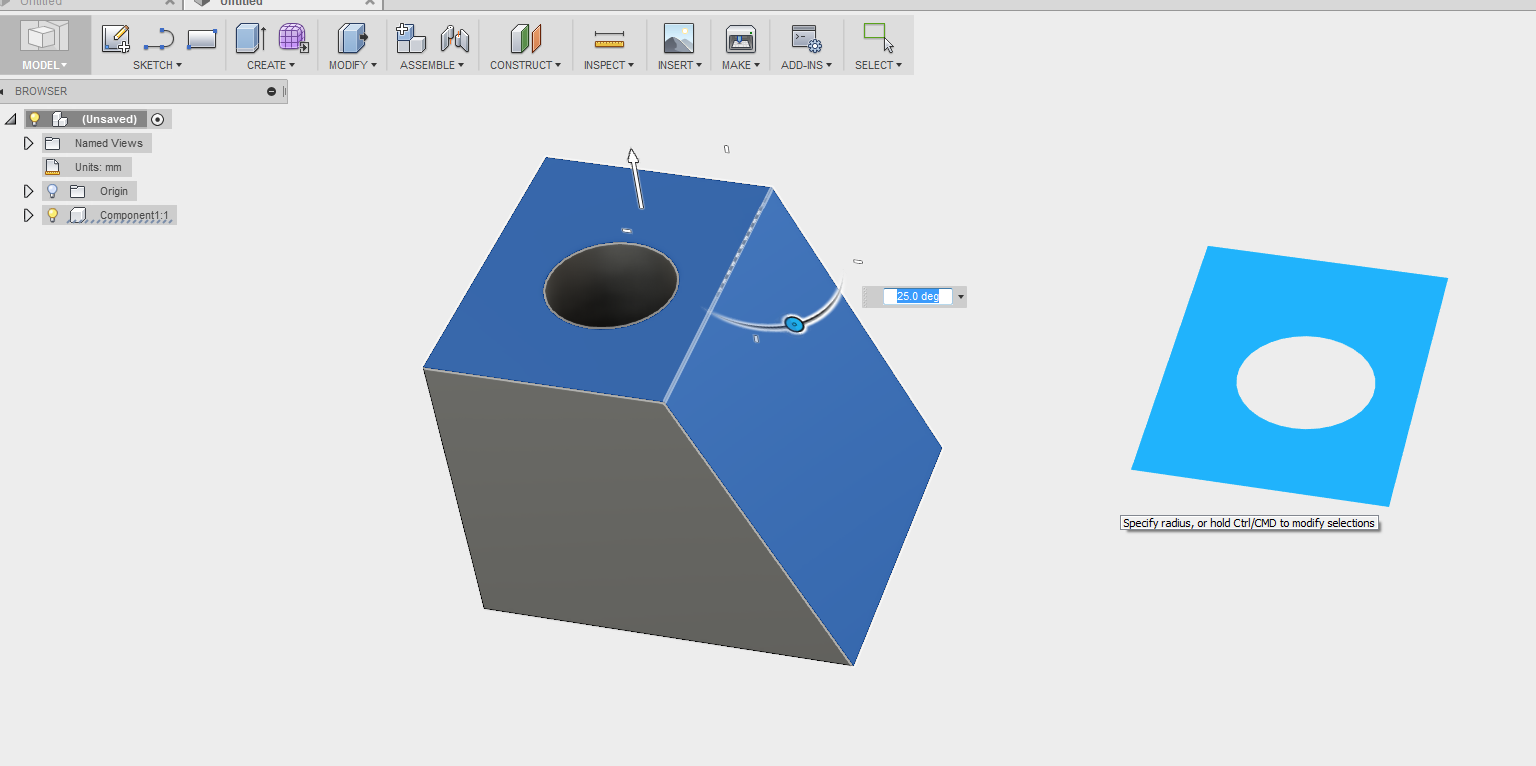Select the window Select tool icon
This screenshot has height=766, width=1536.
[x=878, y=38]
